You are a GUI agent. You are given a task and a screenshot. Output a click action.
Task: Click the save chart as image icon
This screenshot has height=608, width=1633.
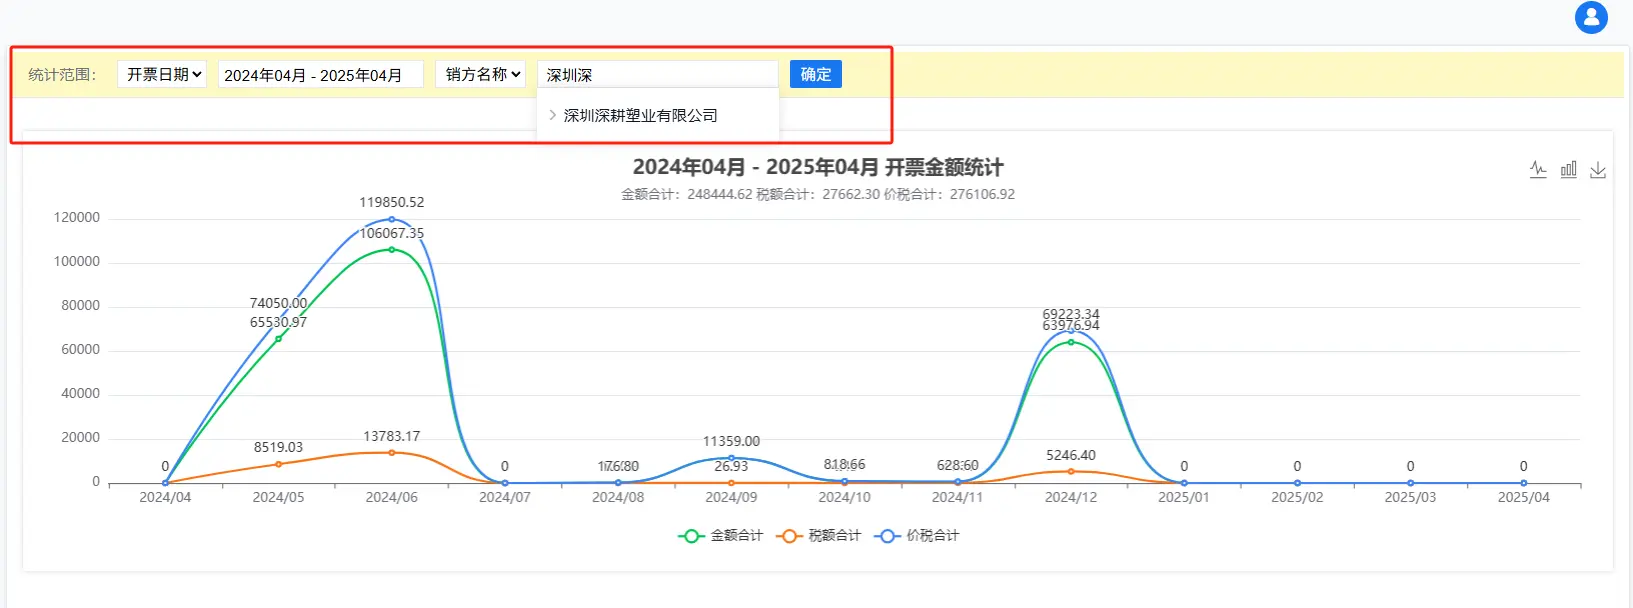pos(1598,170)
